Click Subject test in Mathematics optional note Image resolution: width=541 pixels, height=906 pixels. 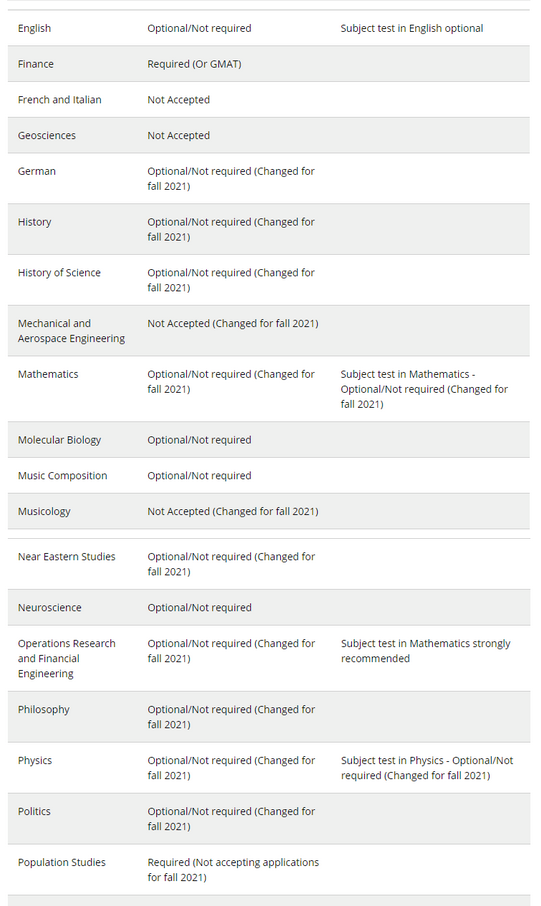(424, 389)
